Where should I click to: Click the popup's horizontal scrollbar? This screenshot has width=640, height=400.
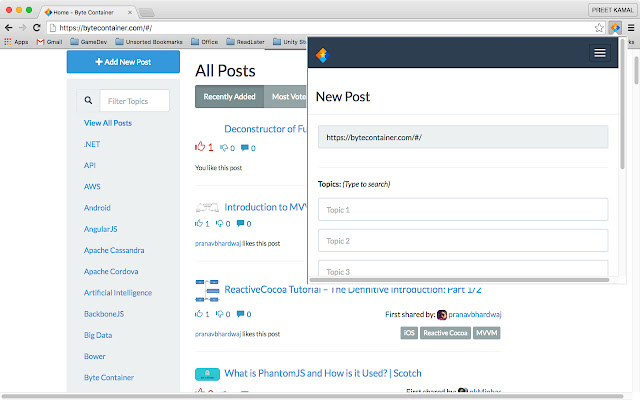tap(459, 280)
